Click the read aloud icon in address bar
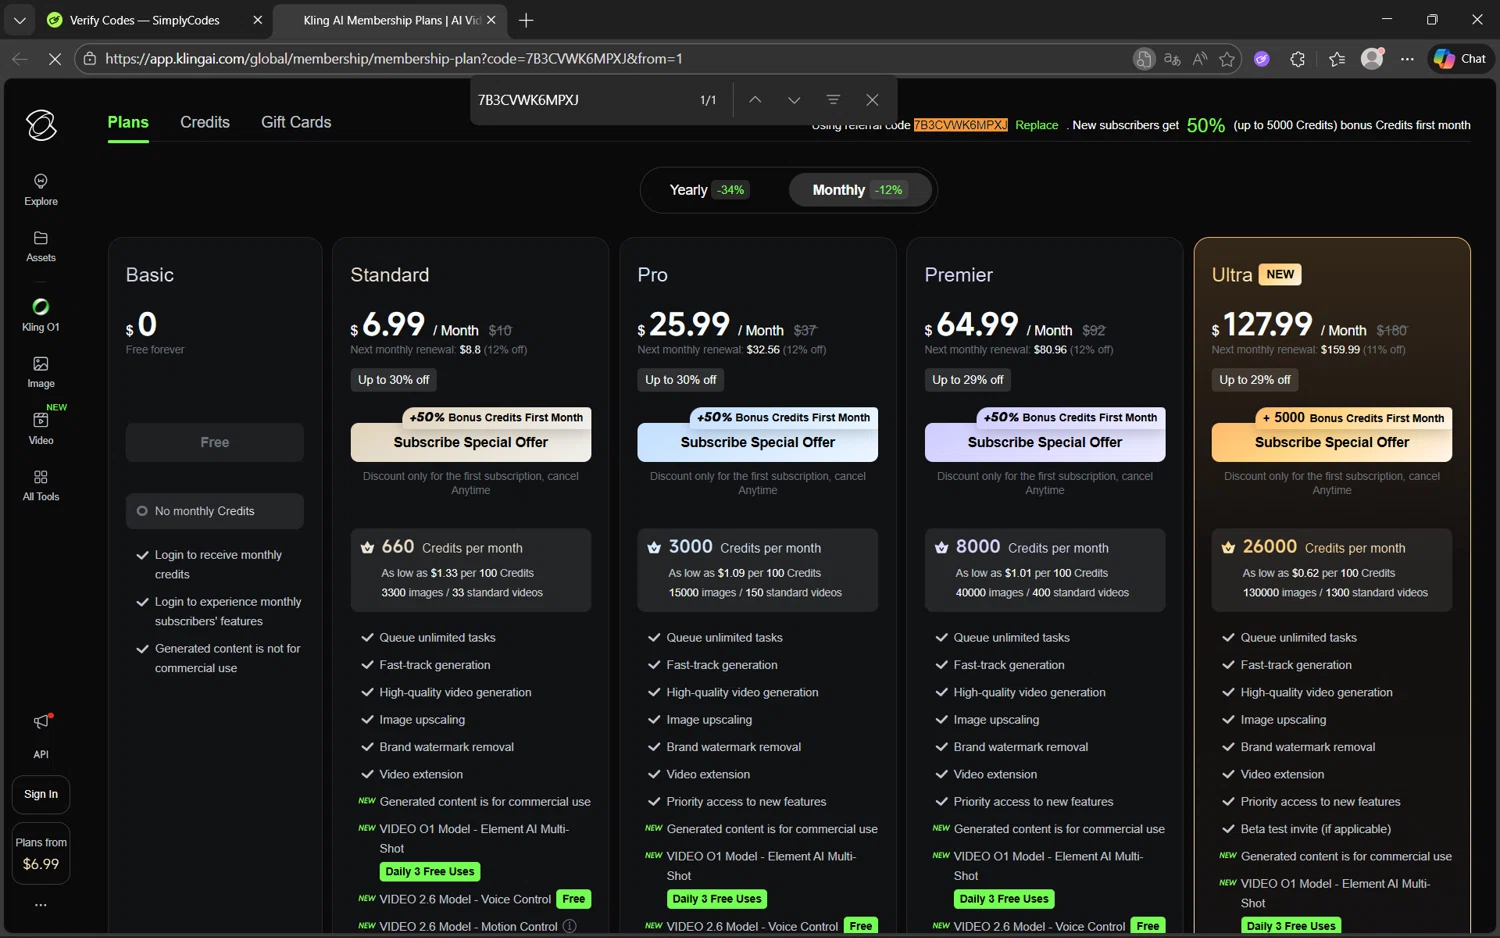The image size is (1500, 938). point(1200,59)
